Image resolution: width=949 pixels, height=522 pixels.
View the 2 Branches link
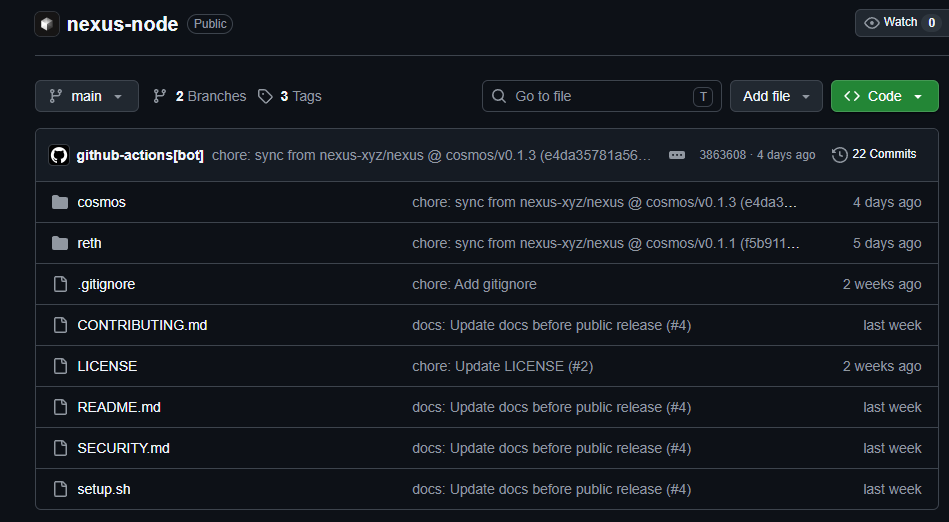pos(199,96)
